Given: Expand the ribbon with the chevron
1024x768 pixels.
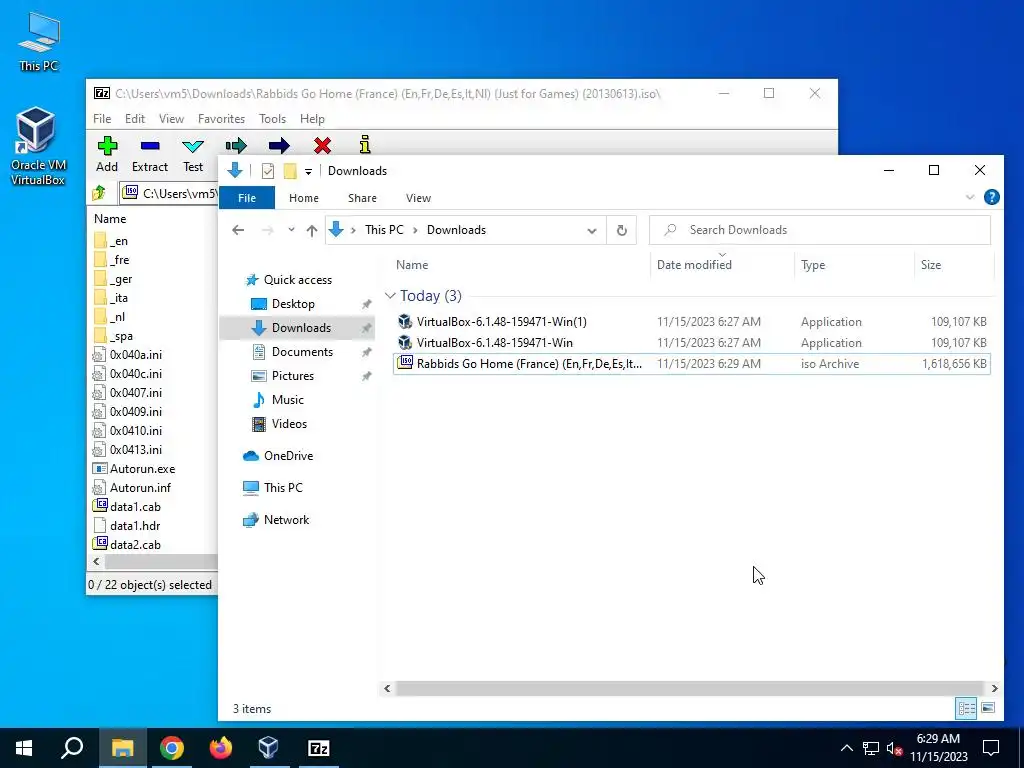Looking at the screenshot, I should (970, 197).
